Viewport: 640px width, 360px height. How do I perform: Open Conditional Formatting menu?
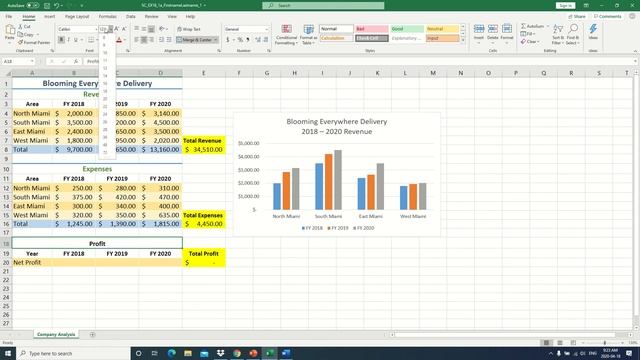tap(287, 34)
